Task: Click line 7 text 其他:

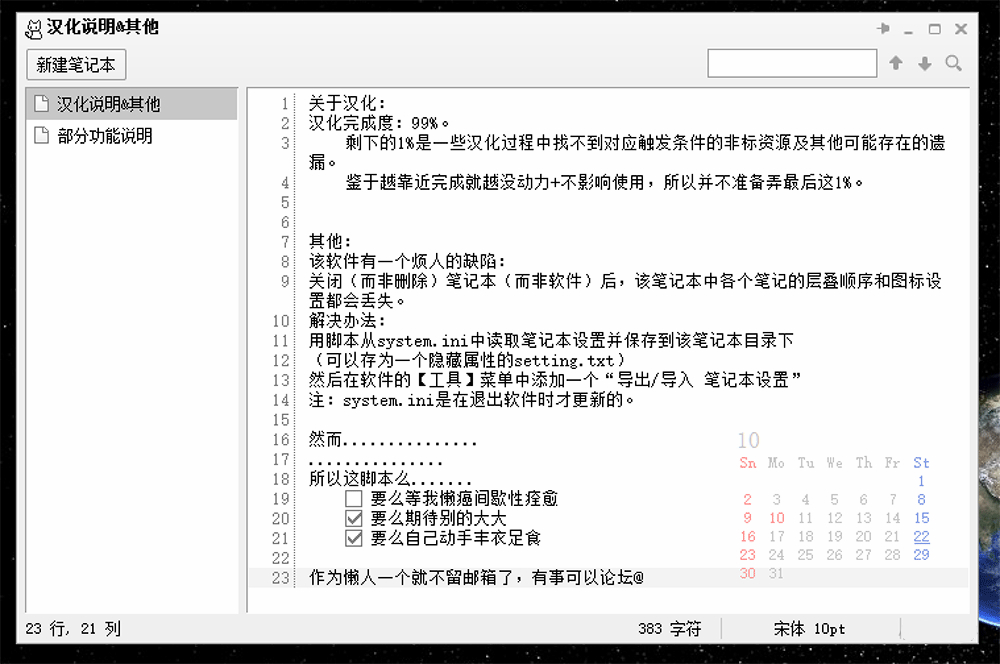Action: 330,242
